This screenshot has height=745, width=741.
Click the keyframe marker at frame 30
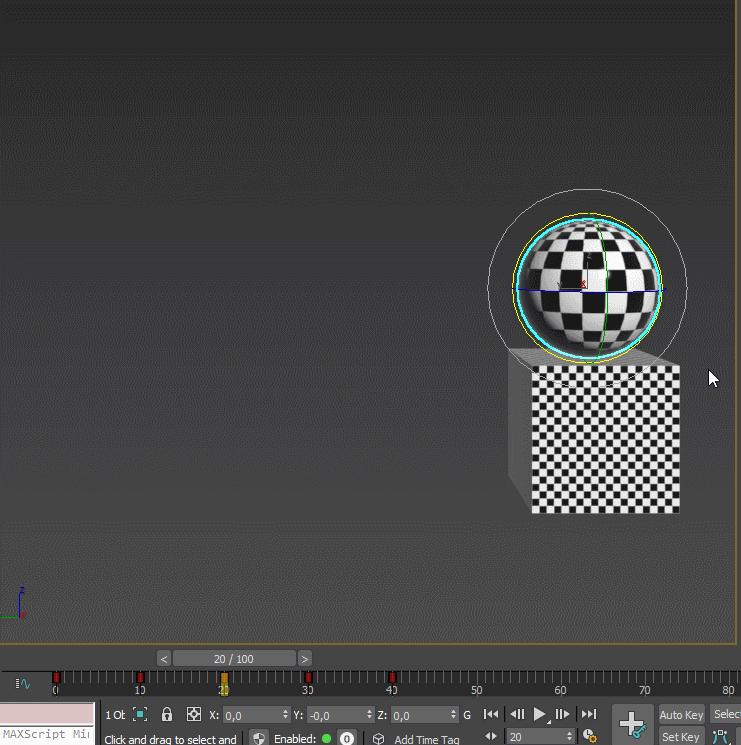click(x=308, y=678)
